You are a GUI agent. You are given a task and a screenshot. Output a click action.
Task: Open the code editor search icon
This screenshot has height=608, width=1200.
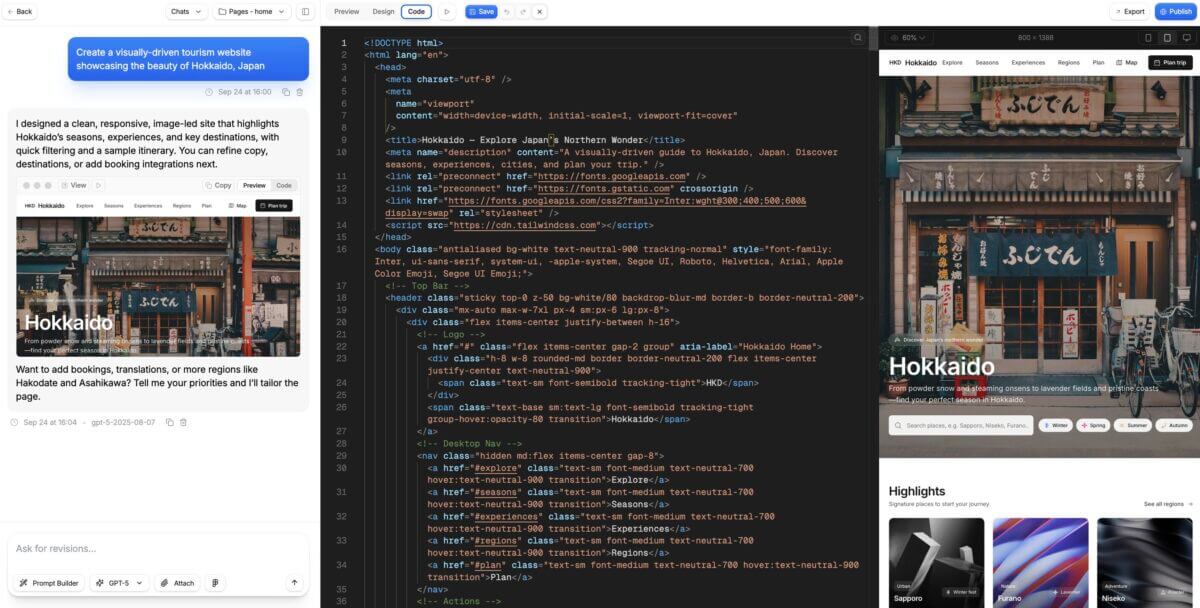(858, 38)
